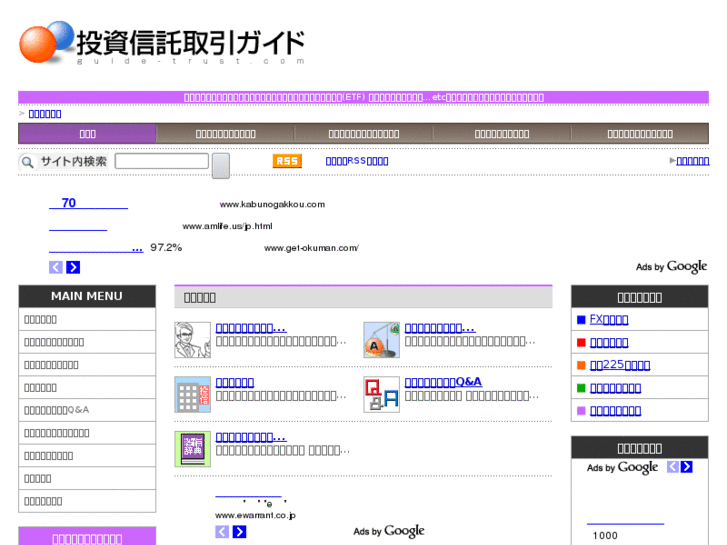Screen dimensions: 727x545
Task: Open the FX link with blue bullet
Action: (609, 319)
